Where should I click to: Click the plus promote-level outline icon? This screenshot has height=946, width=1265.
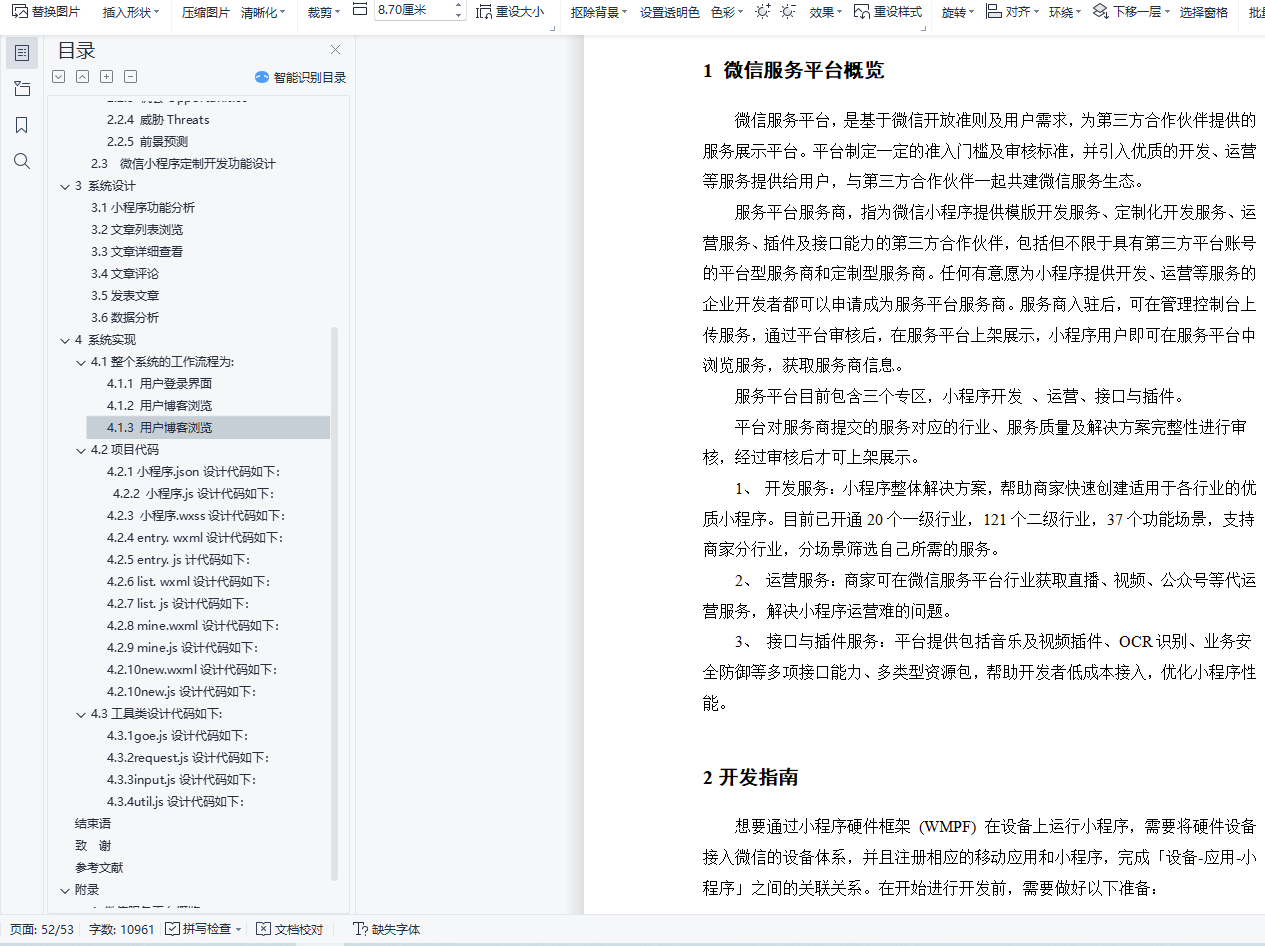(x=106, y=77)
